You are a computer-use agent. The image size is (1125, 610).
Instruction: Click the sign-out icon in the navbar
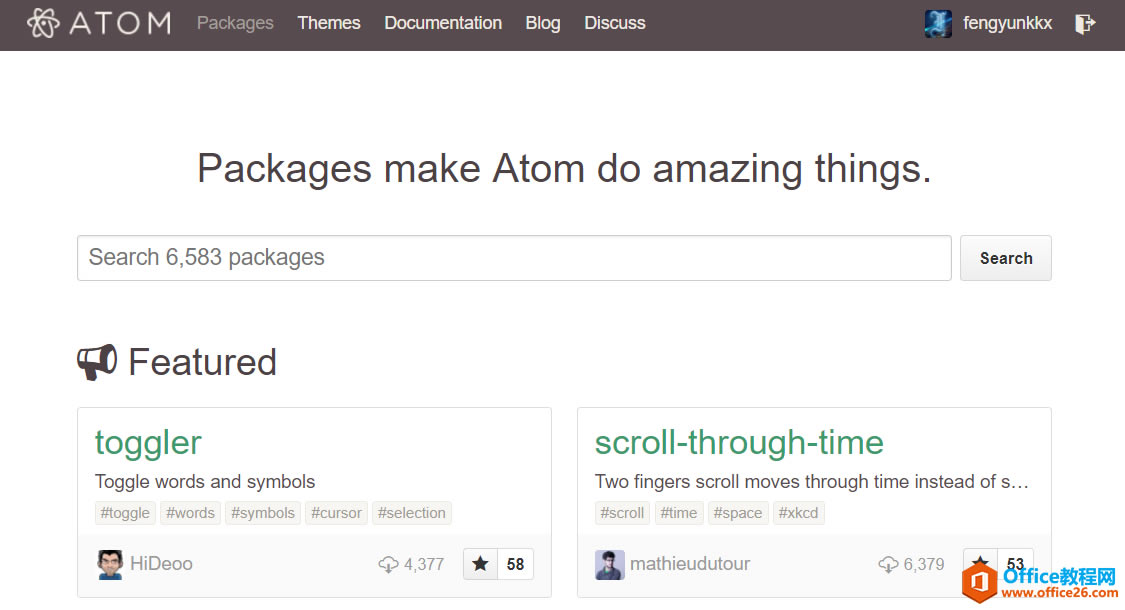pyautogui.click(x=1086, y=23)
